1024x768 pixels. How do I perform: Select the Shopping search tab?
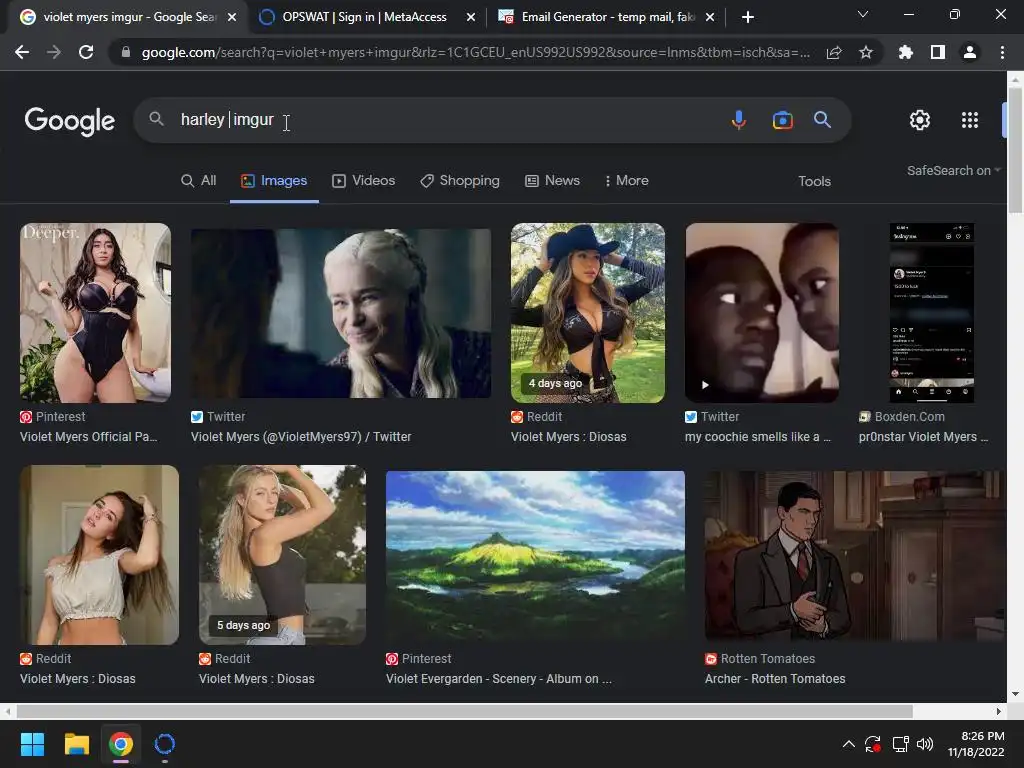tap(460, 181)
